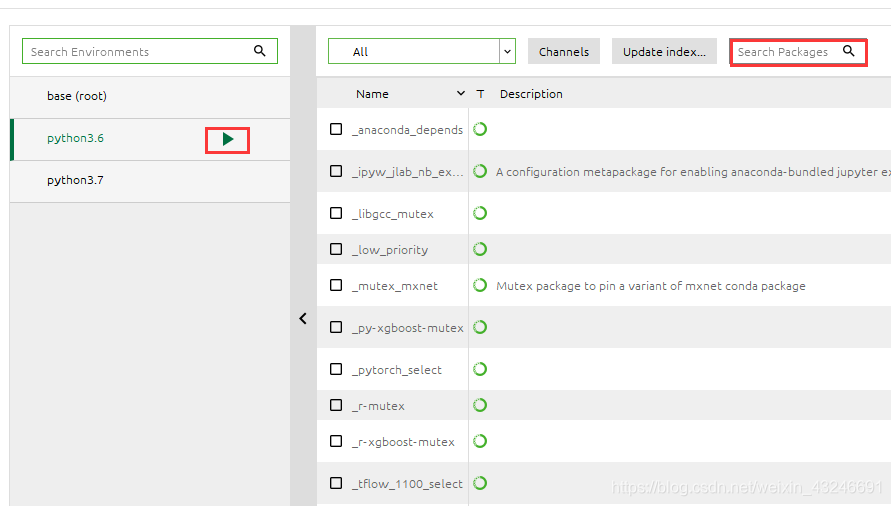The image size is (891, 506).
Task: Open the python3.6 environment play menu
Action: coord(227,139)
